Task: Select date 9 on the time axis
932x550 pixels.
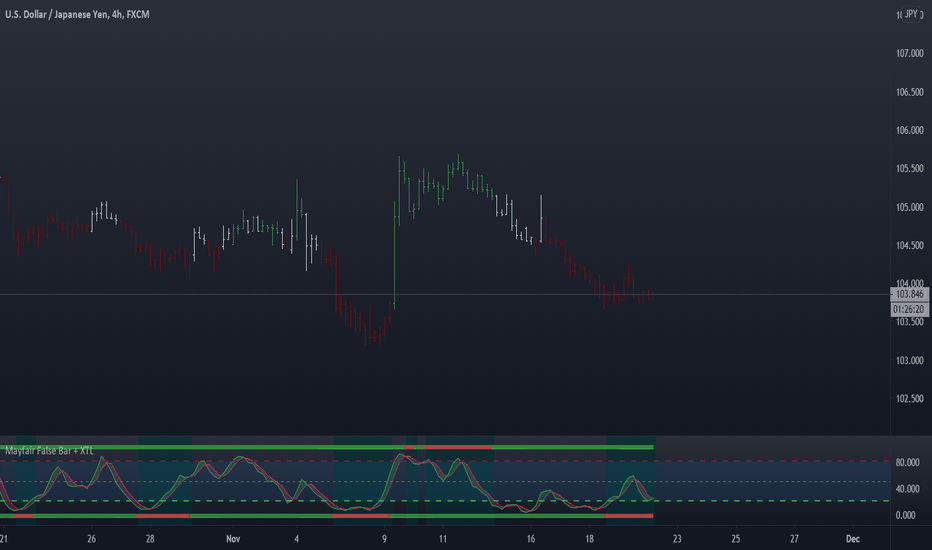Action: pyautogui.click(x=384, y=539)
